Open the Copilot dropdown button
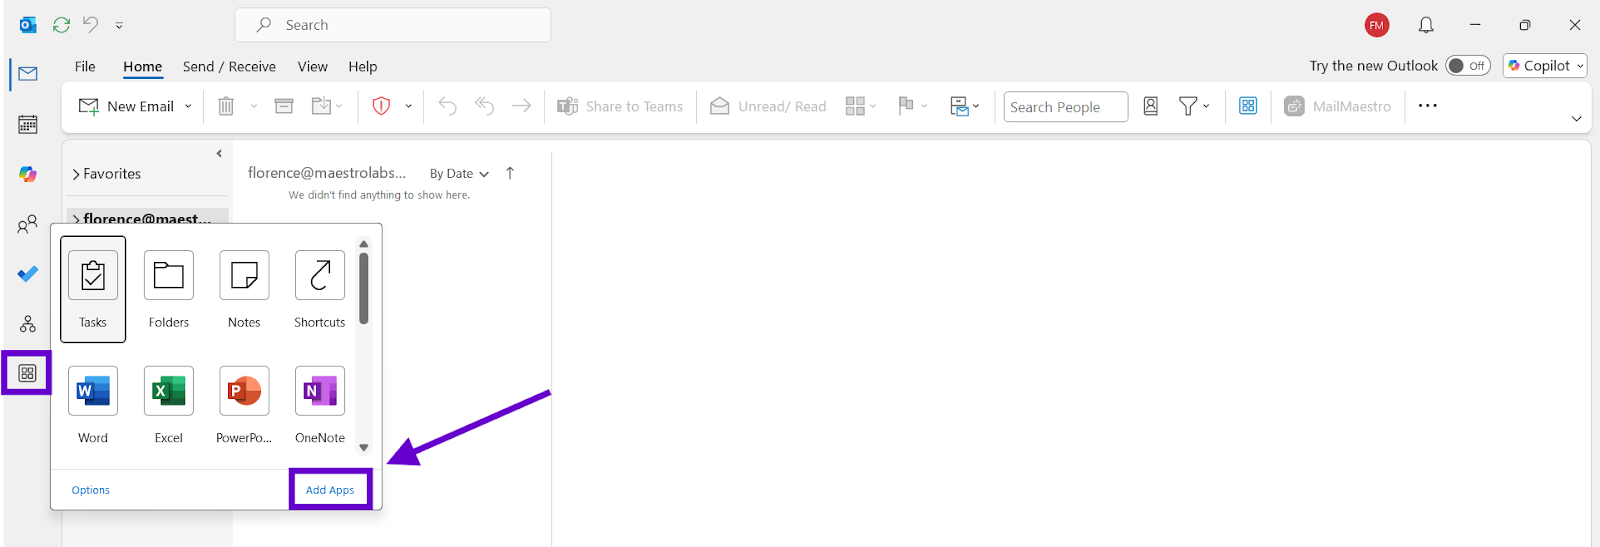Image resolution: width=1600 pixels, height=547 pixels. click(1545, 66)
